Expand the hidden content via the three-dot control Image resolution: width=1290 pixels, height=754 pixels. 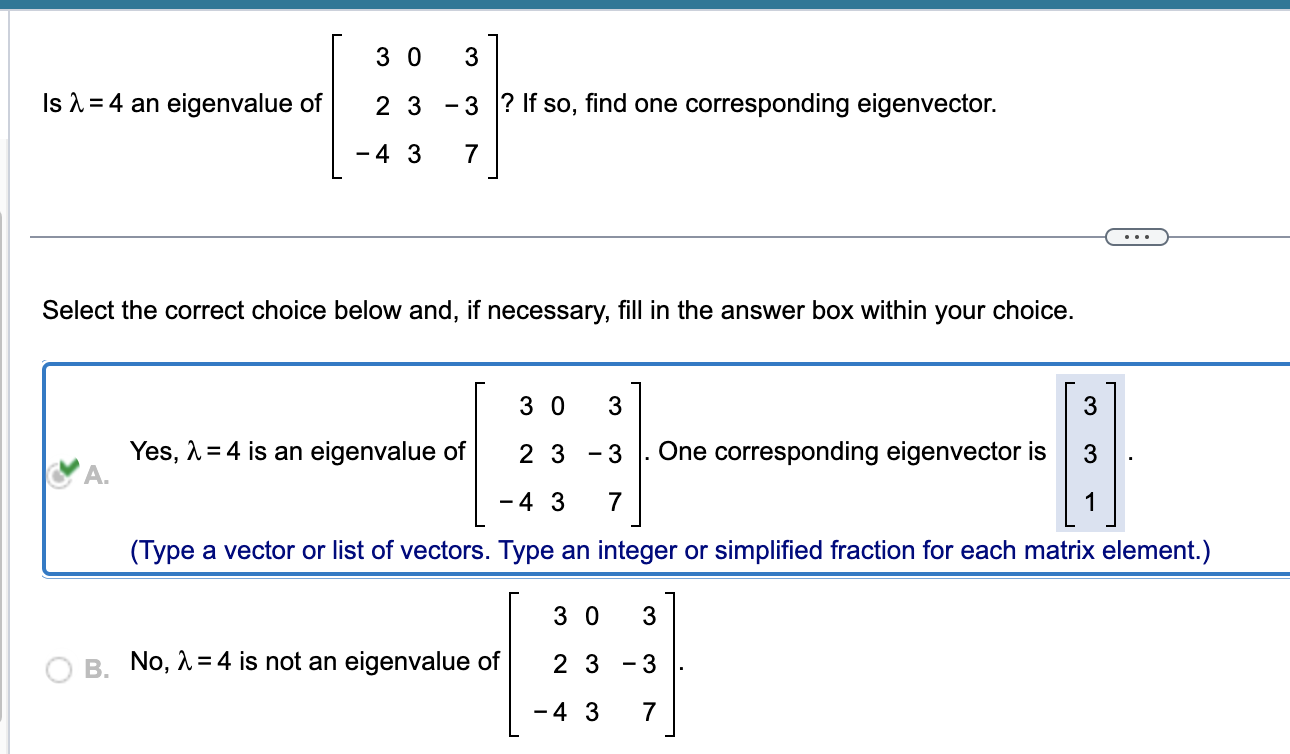pyautogui.click(x=1137, y=236)
